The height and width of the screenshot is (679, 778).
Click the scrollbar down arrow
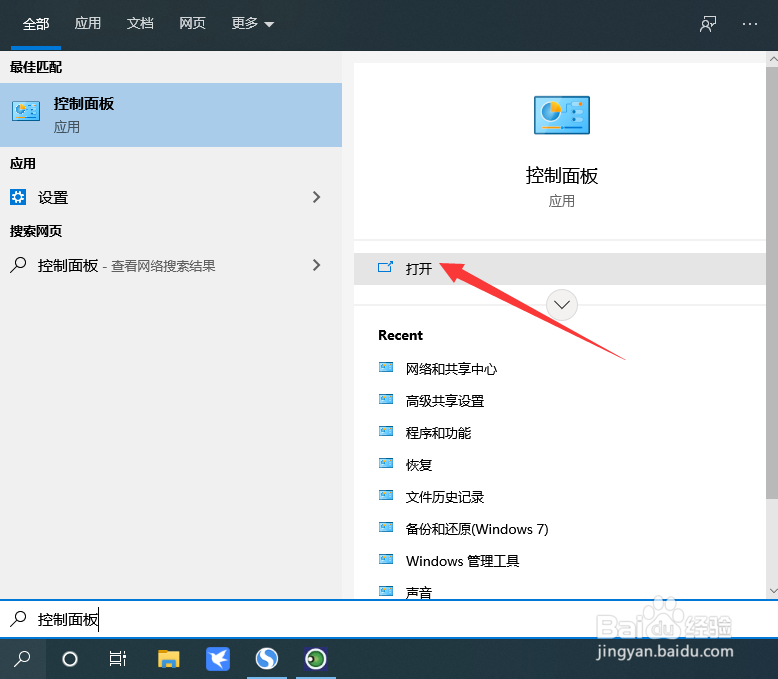[772, 591]
